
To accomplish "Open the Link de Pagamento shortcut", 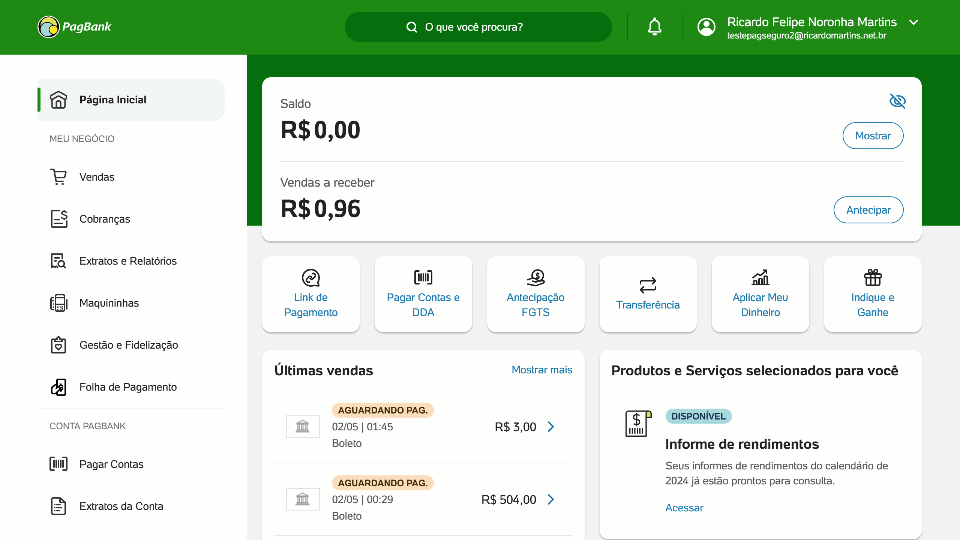I will (x=310, y=294).
